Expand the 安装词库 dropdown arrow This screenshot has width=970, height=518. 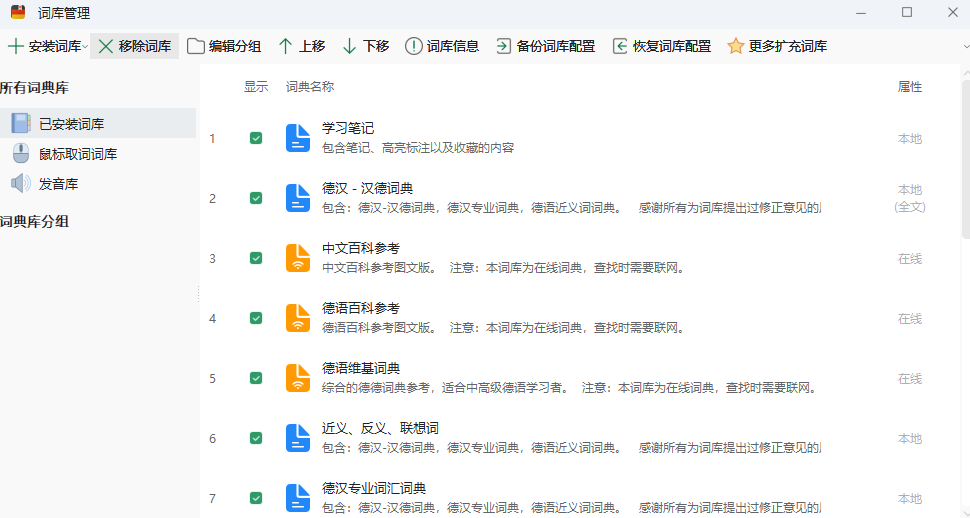click(85, 47)
